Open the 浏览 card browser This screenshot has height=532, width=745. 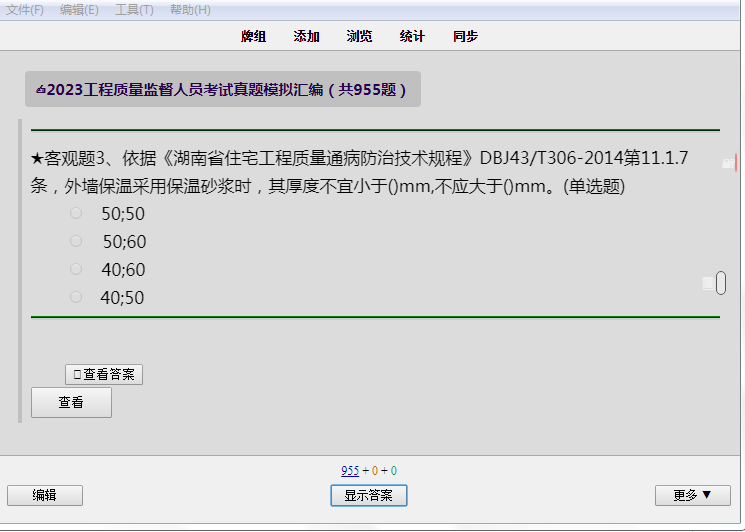point(359,36)
